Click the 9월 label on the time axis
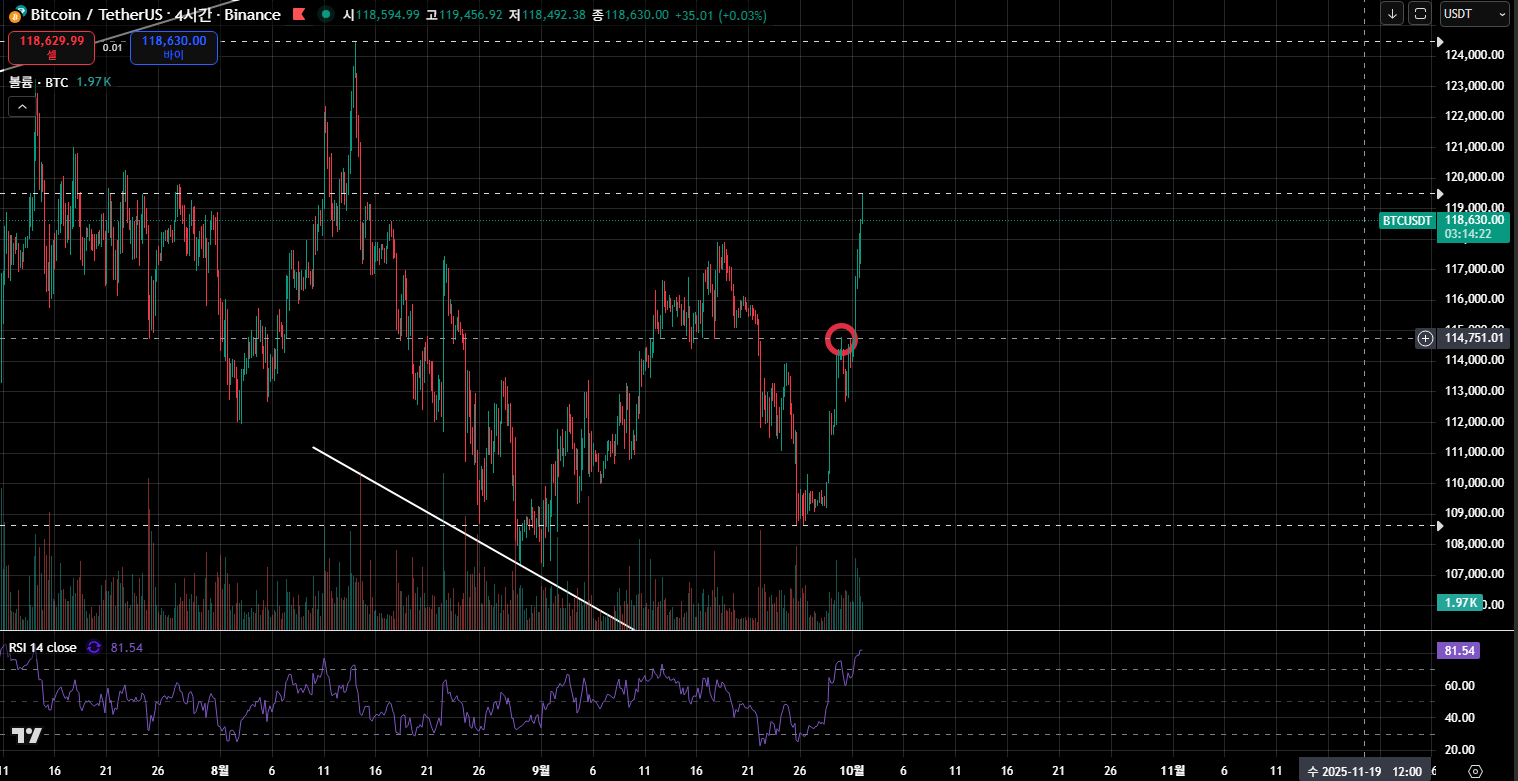 (541, 770)
